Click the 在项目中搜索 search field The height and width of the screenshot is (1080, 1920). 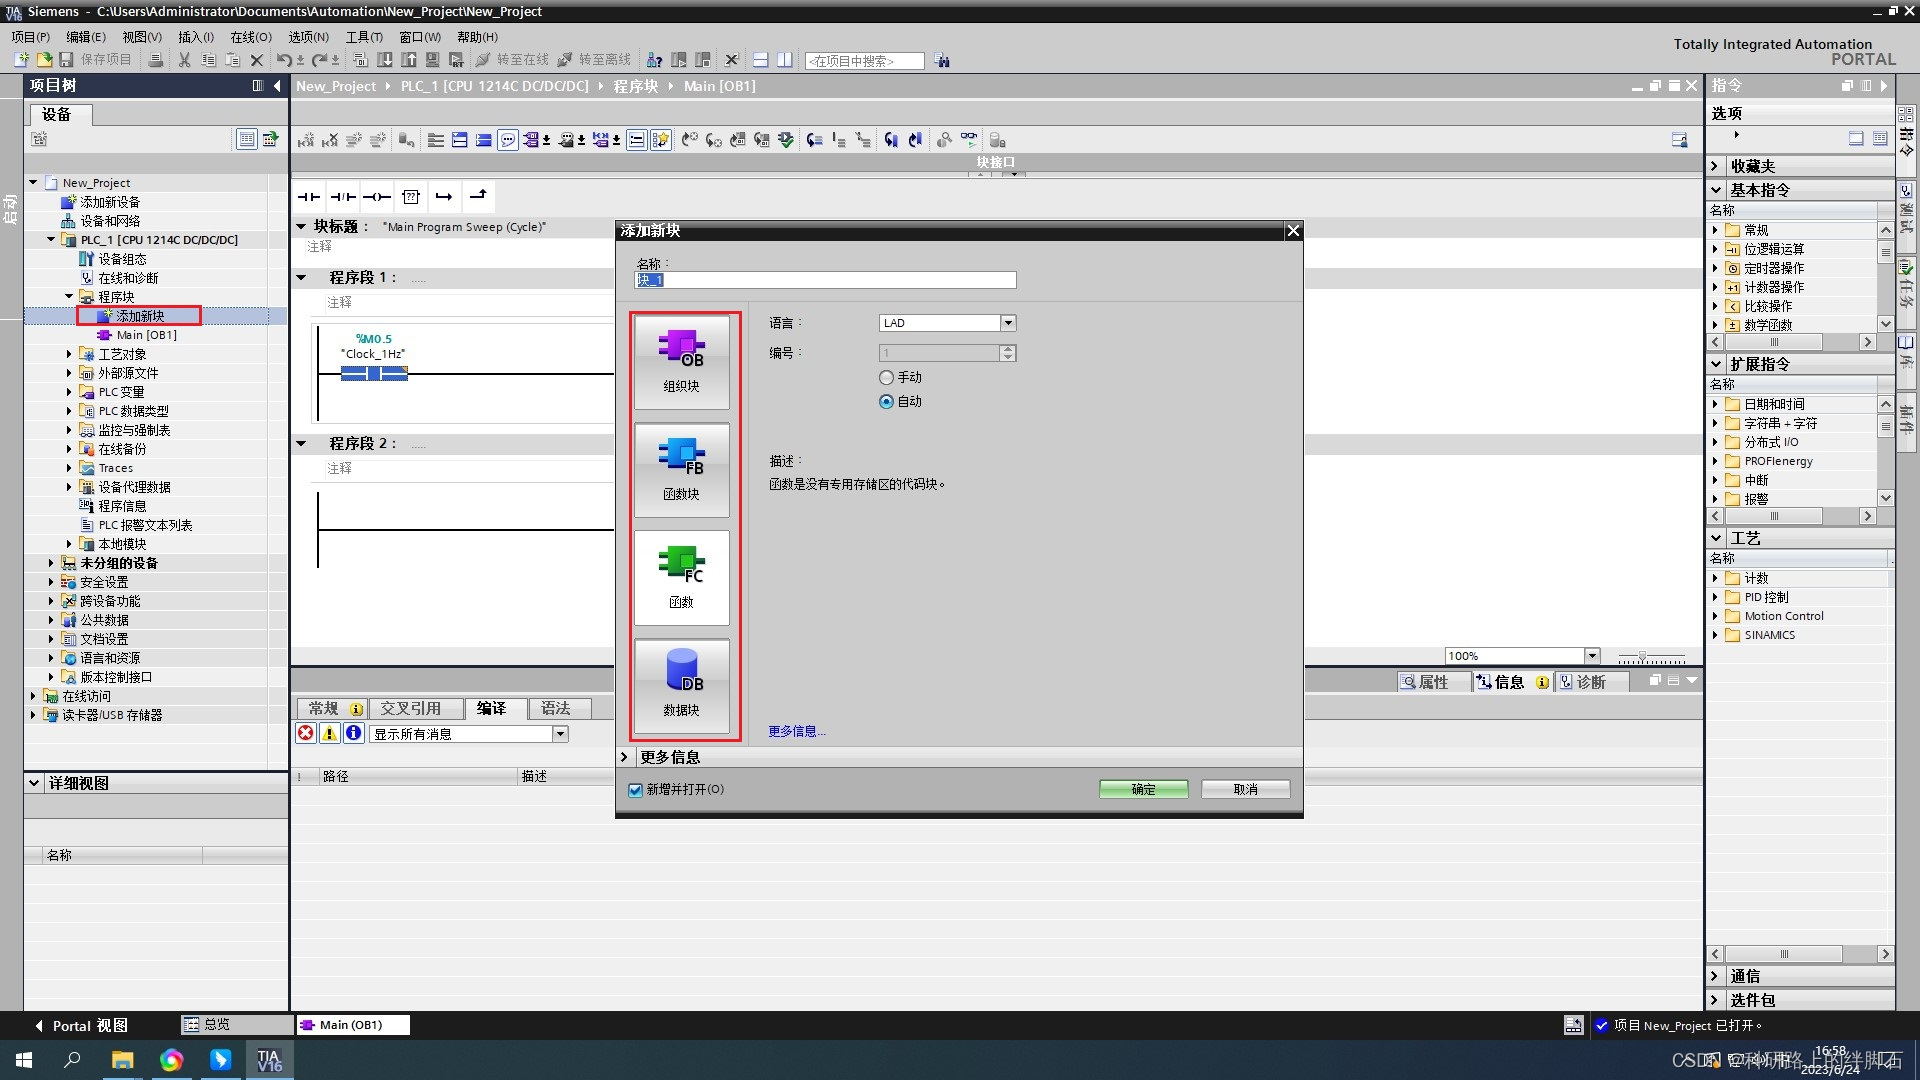pos(864,61)
